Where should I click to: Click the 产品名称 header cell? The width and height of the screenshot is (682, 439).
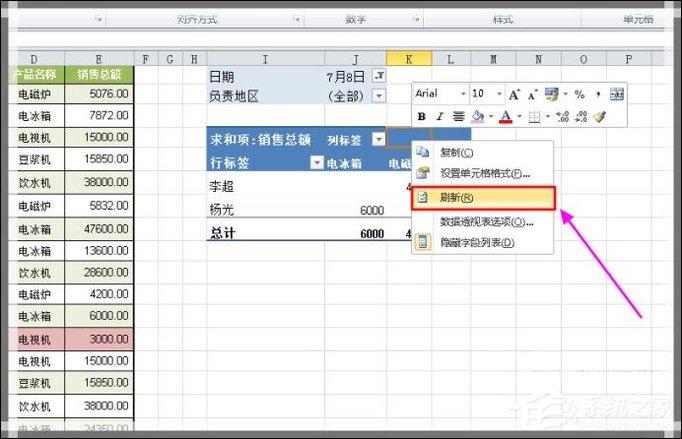tap(36, 75)
